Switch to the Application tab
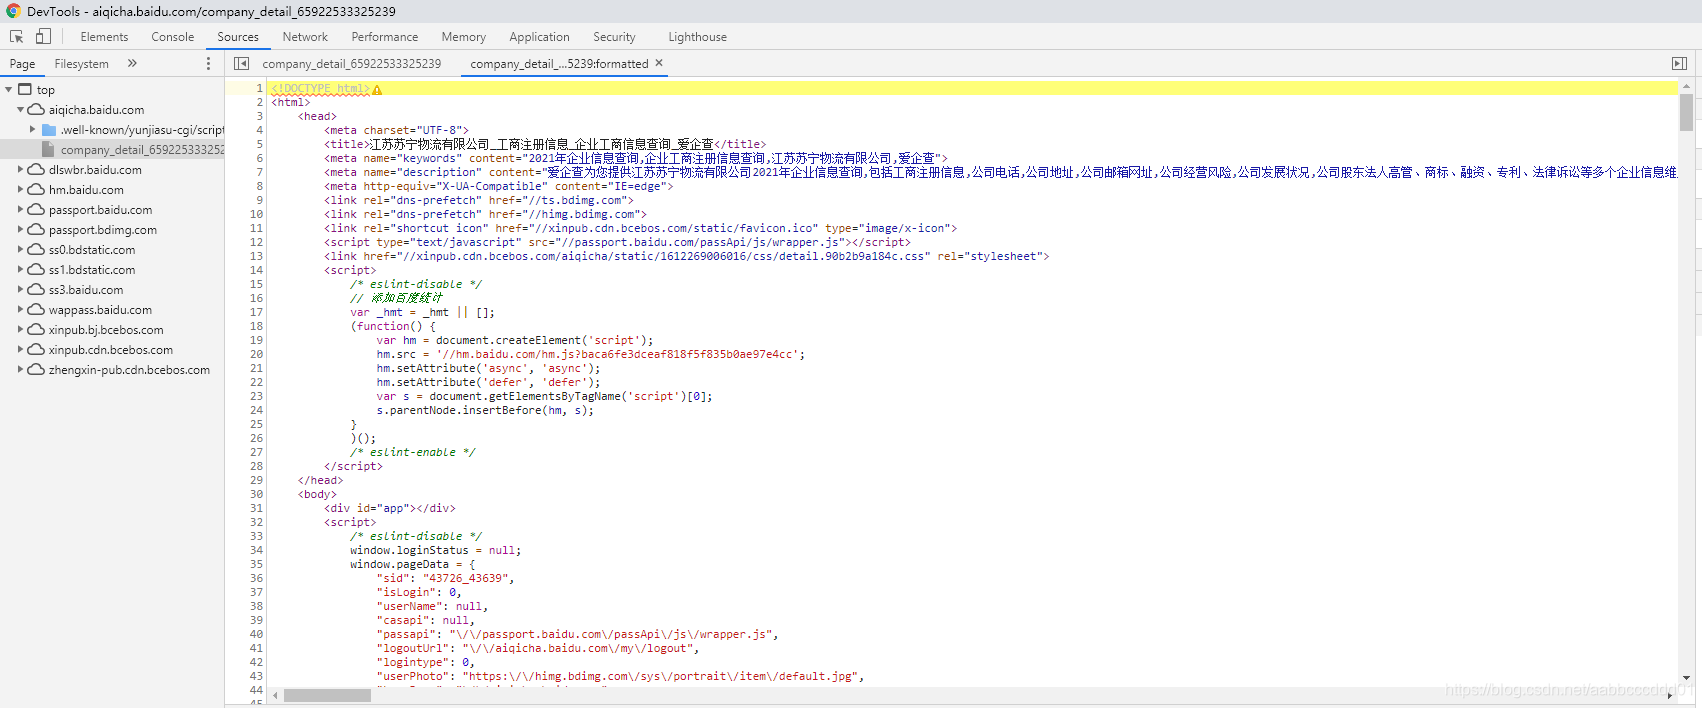Image resolution: width=1702 pixels, height=708 pixels. click(x=539, y=37)
